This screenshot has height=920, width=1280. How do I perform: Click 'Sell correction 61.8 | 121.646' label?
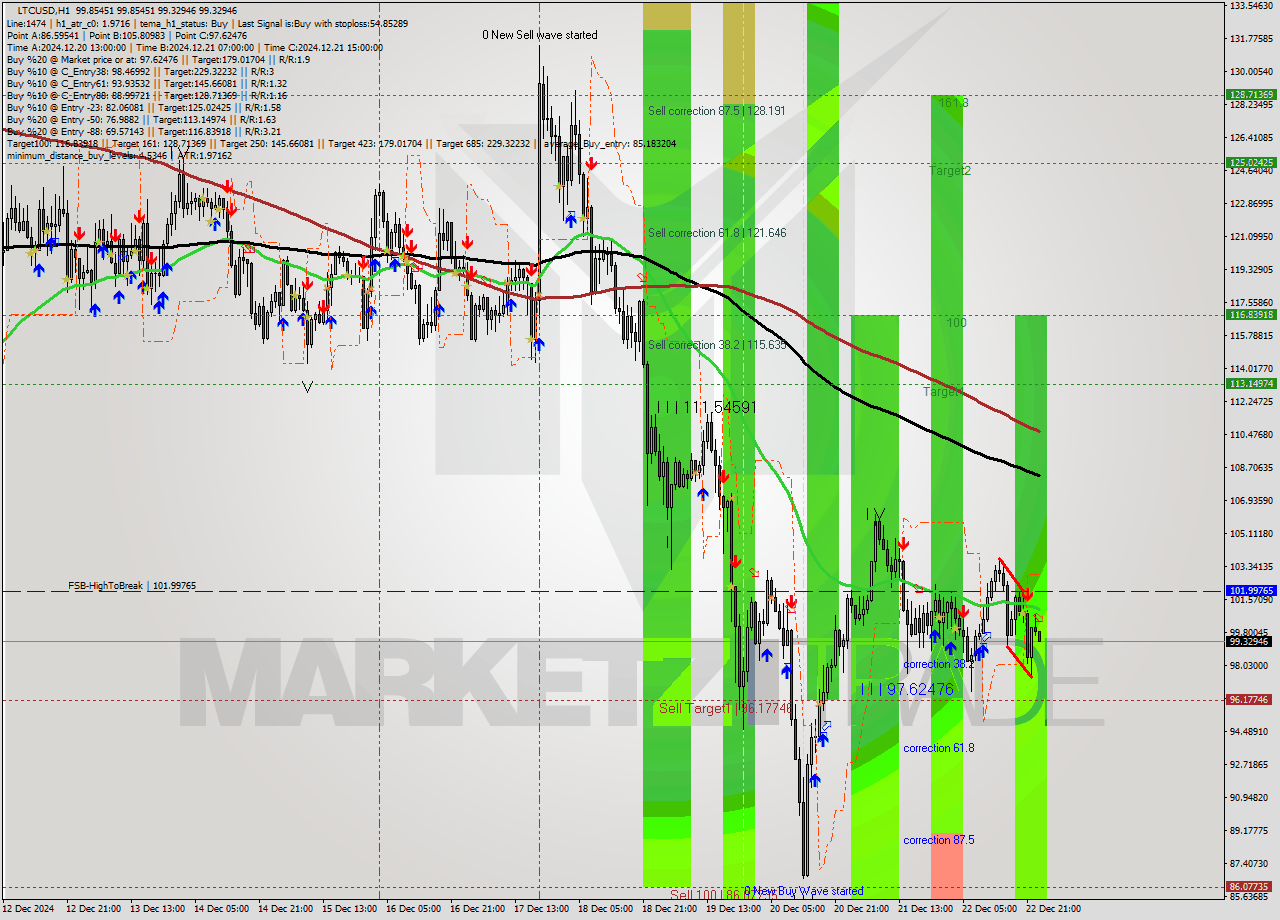click(717, 233)
